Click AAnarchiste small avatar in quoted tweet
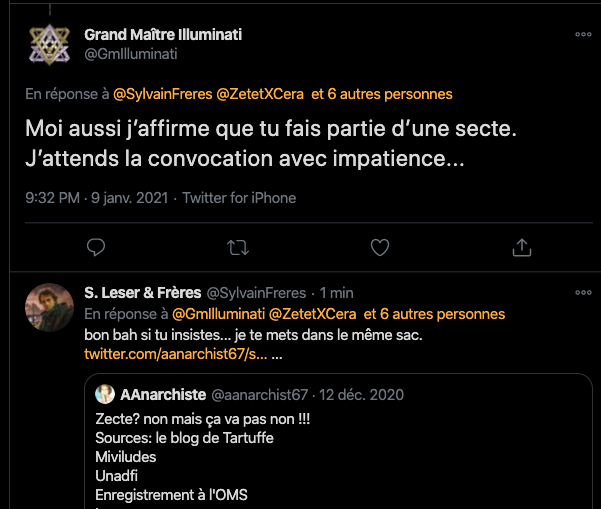 [105, 395]
